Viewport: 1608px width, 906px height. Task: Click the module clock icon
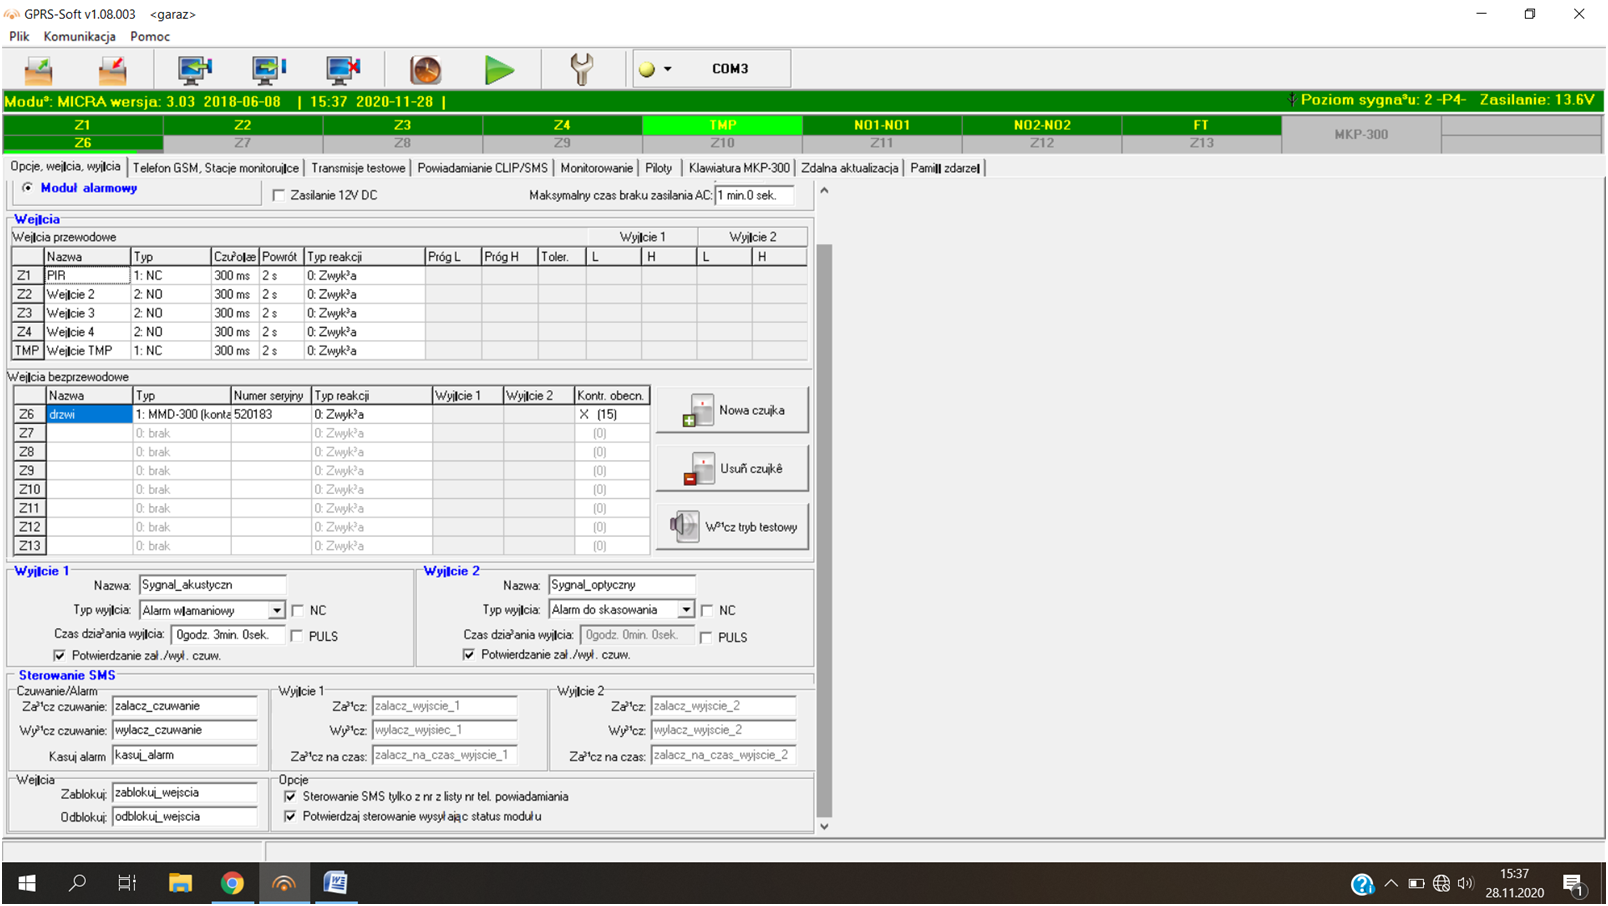(x=426, y=69)
